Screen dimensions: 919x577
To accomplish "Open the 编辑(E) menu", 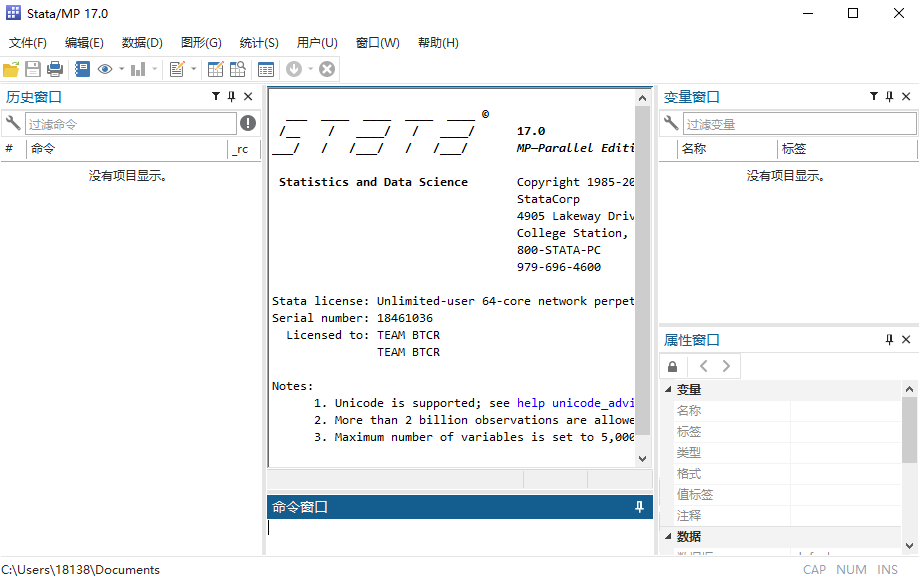I will (x=84, y=43).
